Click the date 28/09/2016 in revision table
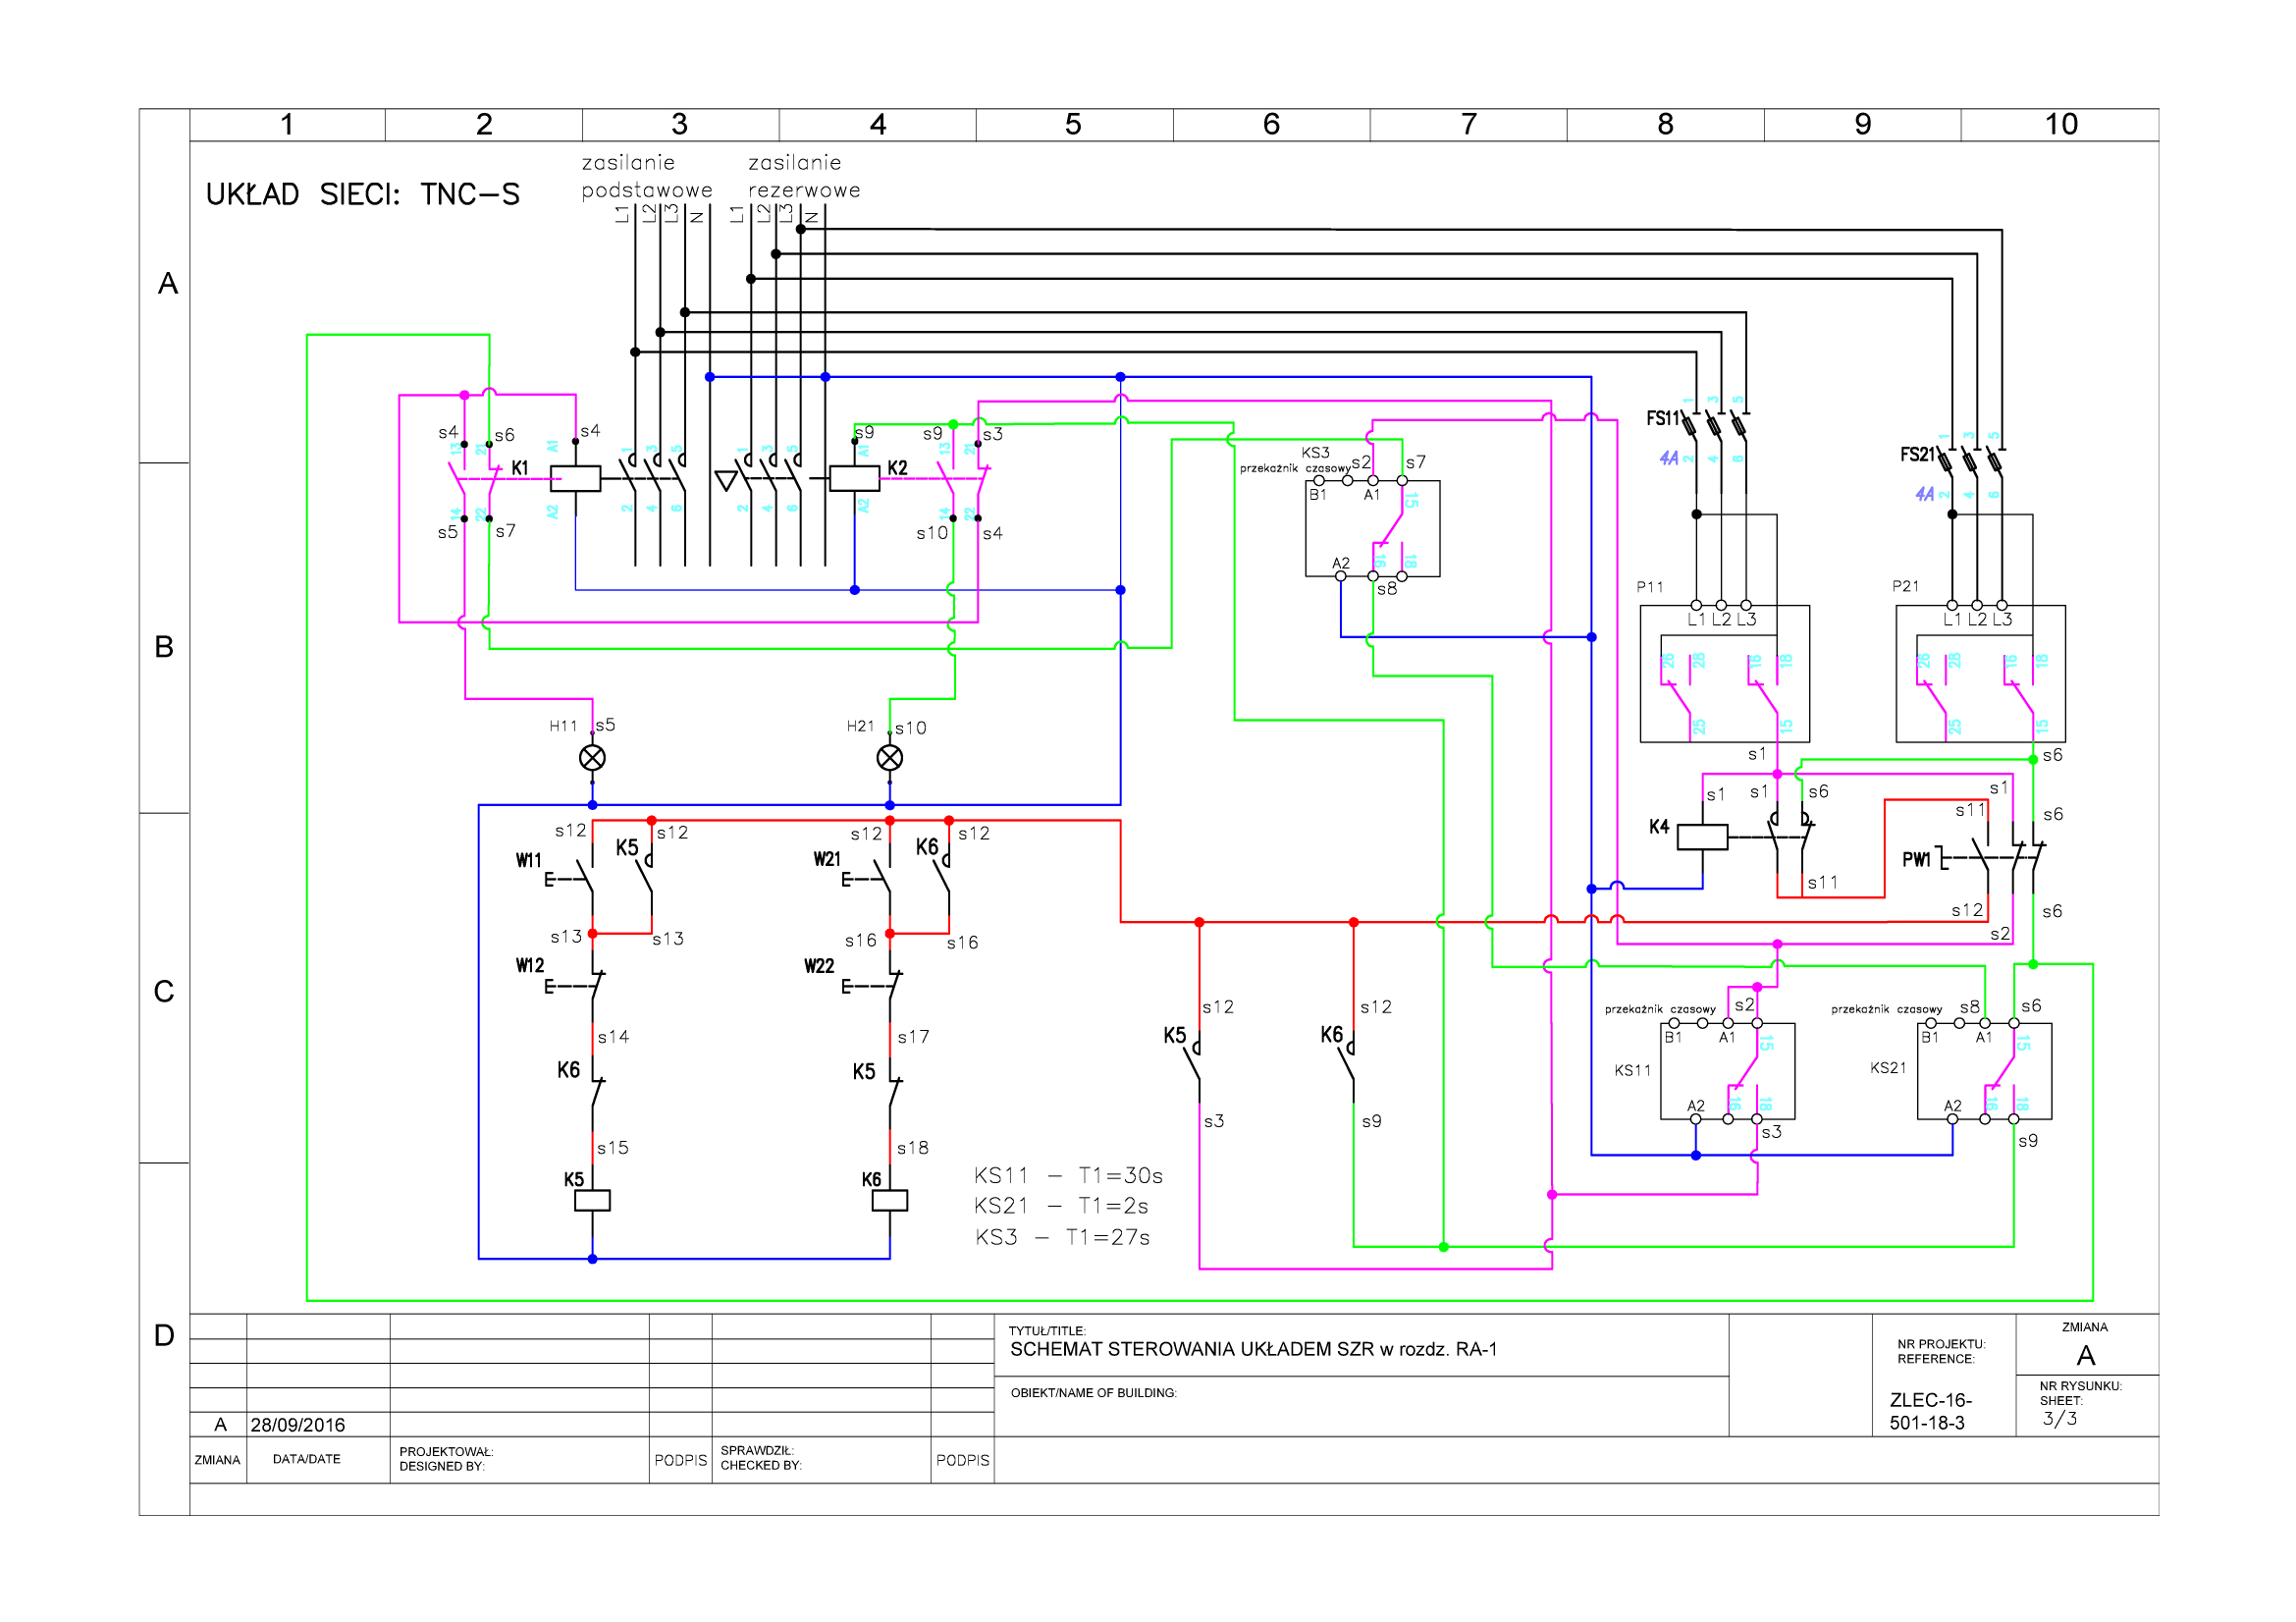 pyautogui.click(x=298, y=1425)
